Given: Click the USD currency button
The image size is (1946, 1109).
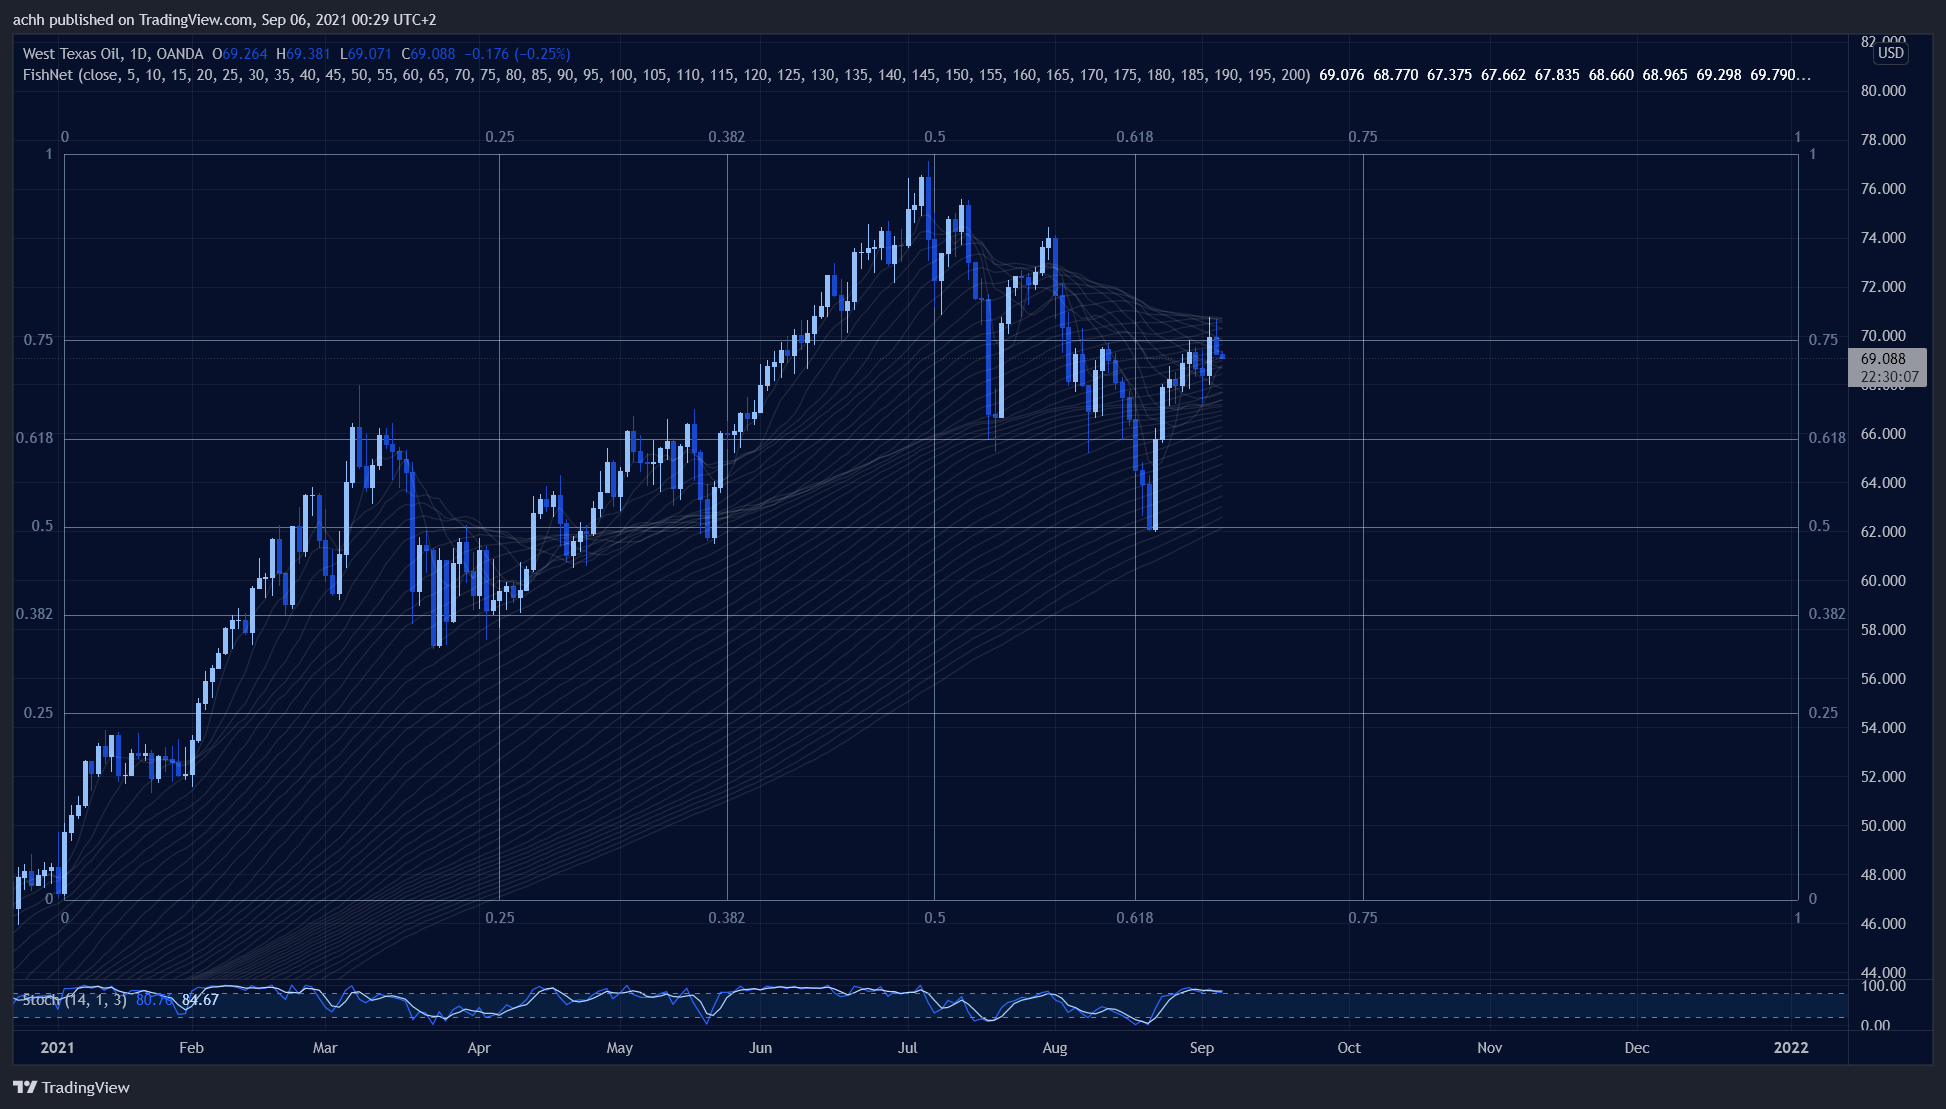Looking at the screenshot, I should point(1890,53).
